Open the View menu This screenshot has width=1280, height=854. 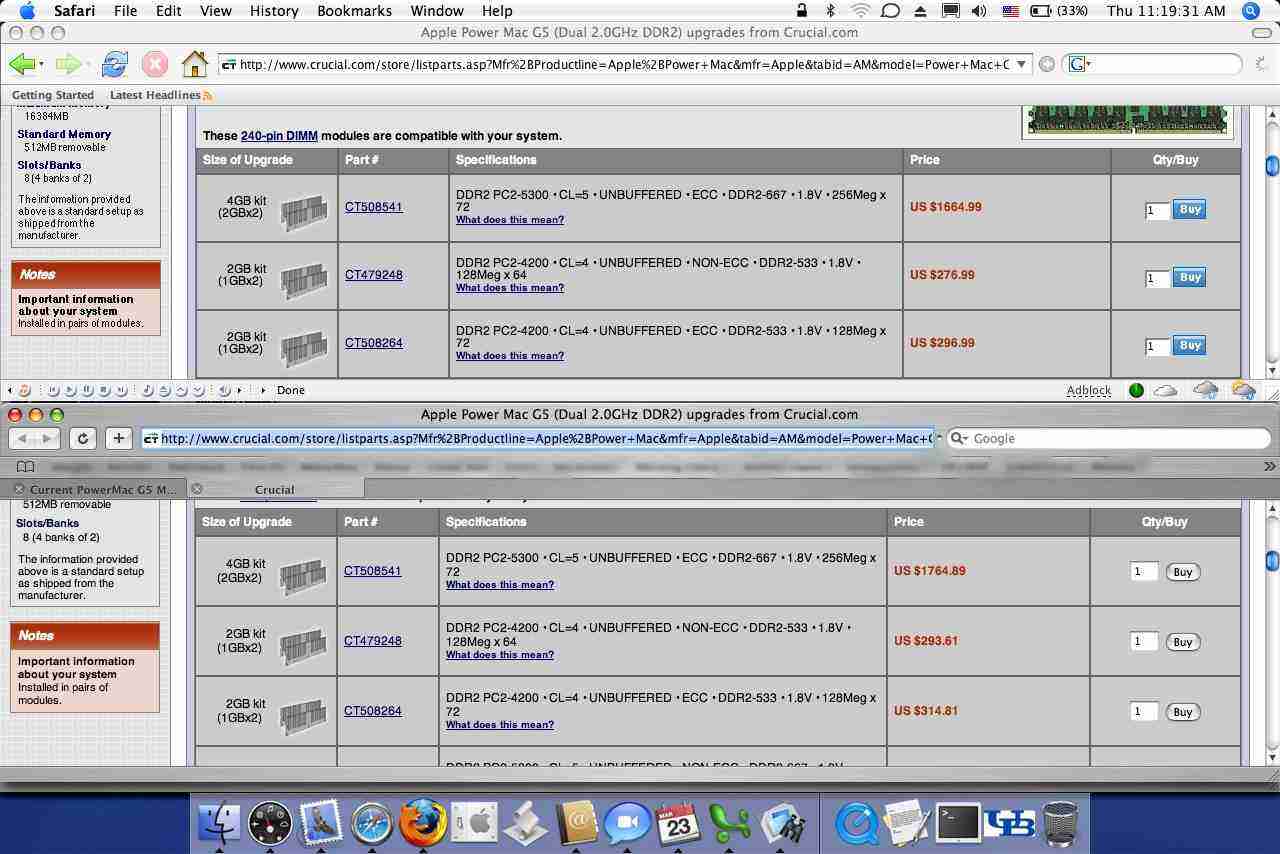[216, 11]
